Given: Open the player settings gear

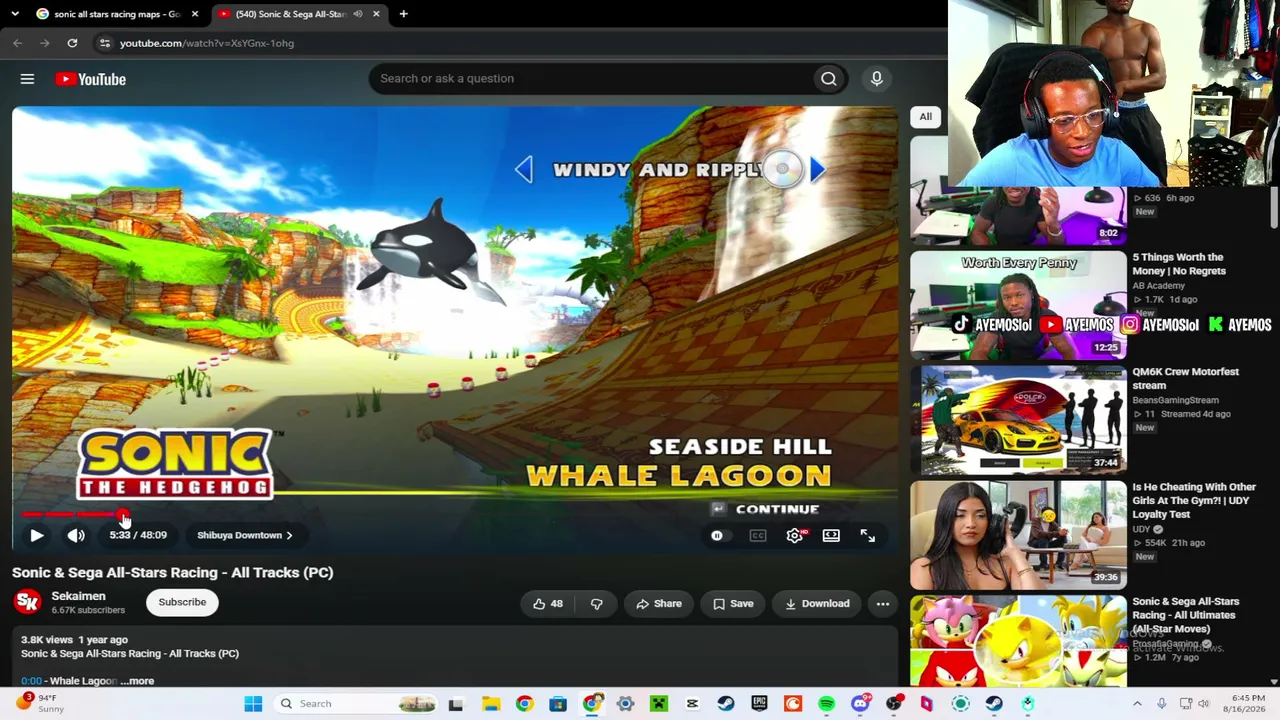Looking at the screenshot, I should [x=794, y=535].
